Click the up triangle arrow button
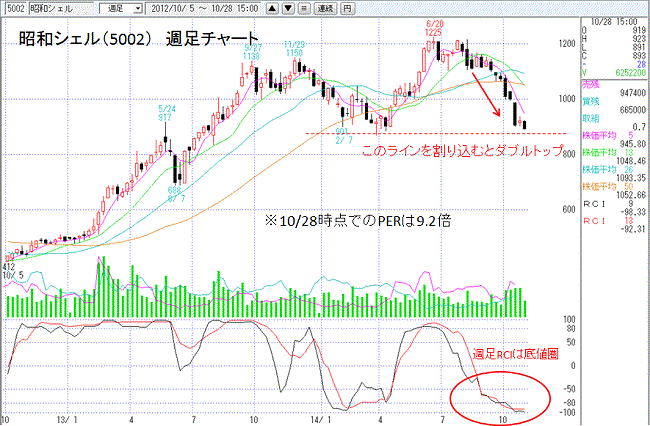 click(272, 8)
